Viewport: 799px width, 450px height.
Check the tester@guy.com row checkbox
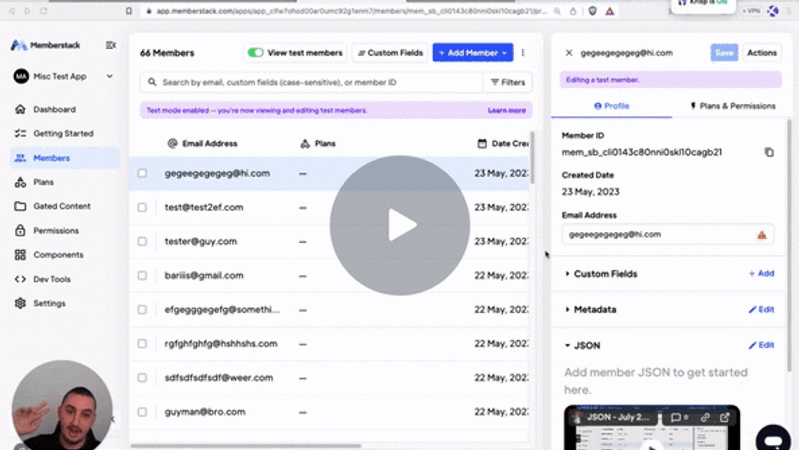coord(142,242)
